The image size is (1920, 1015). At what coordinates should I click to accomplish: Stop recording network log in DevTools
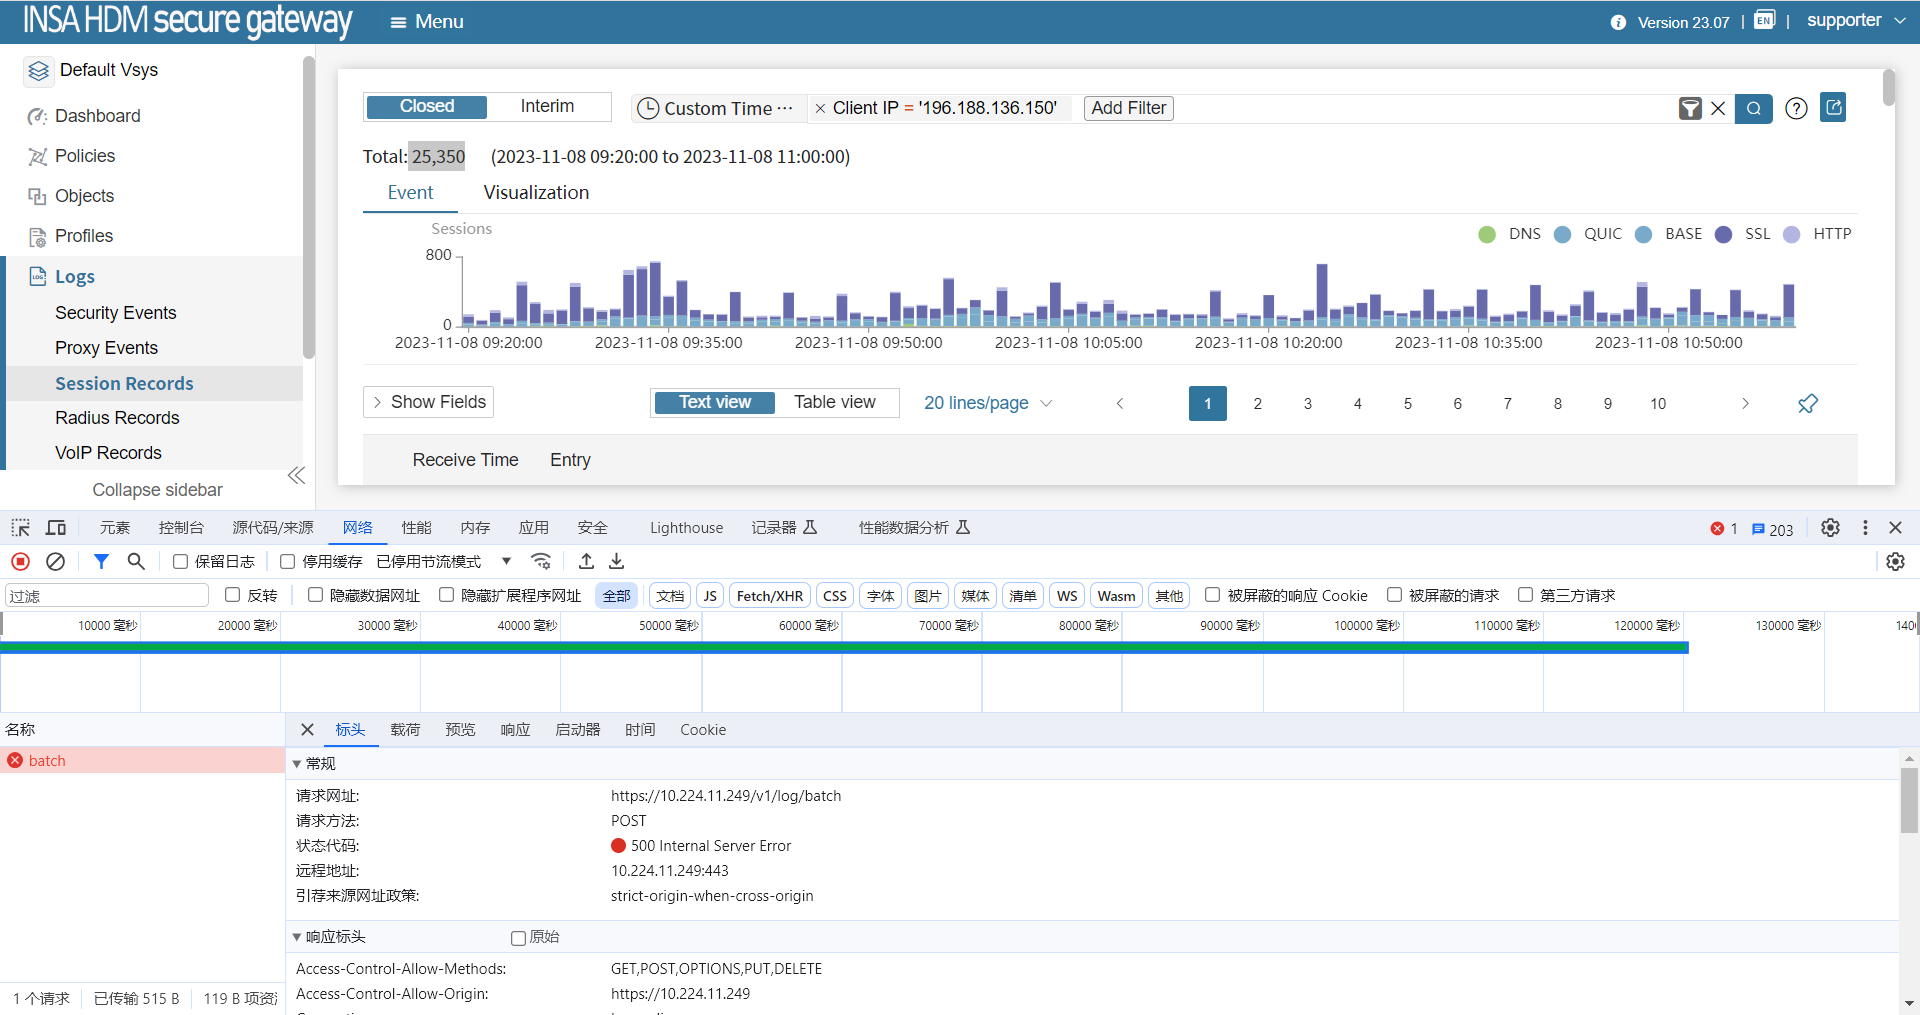point(21,561)
